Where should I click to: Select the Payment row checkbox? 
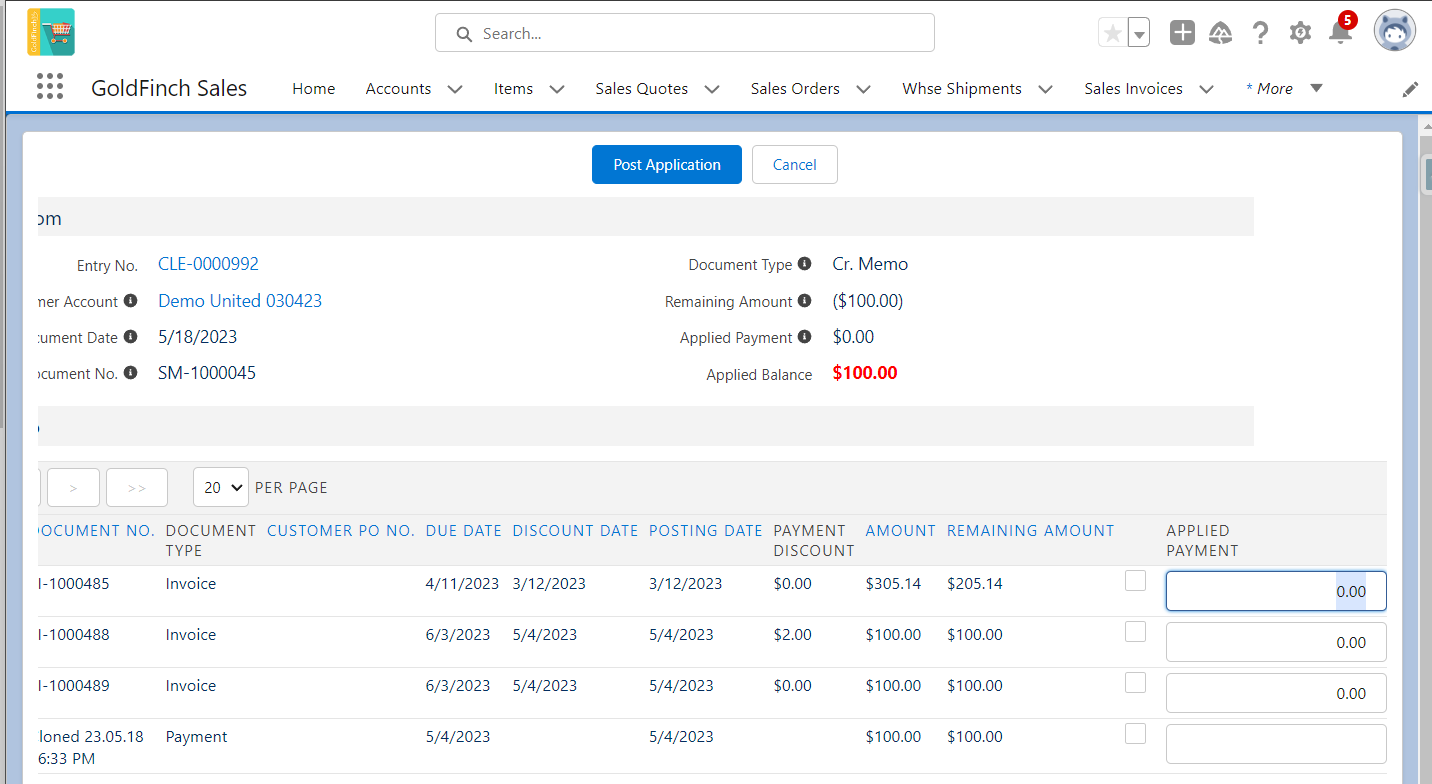coord(1135,734)
